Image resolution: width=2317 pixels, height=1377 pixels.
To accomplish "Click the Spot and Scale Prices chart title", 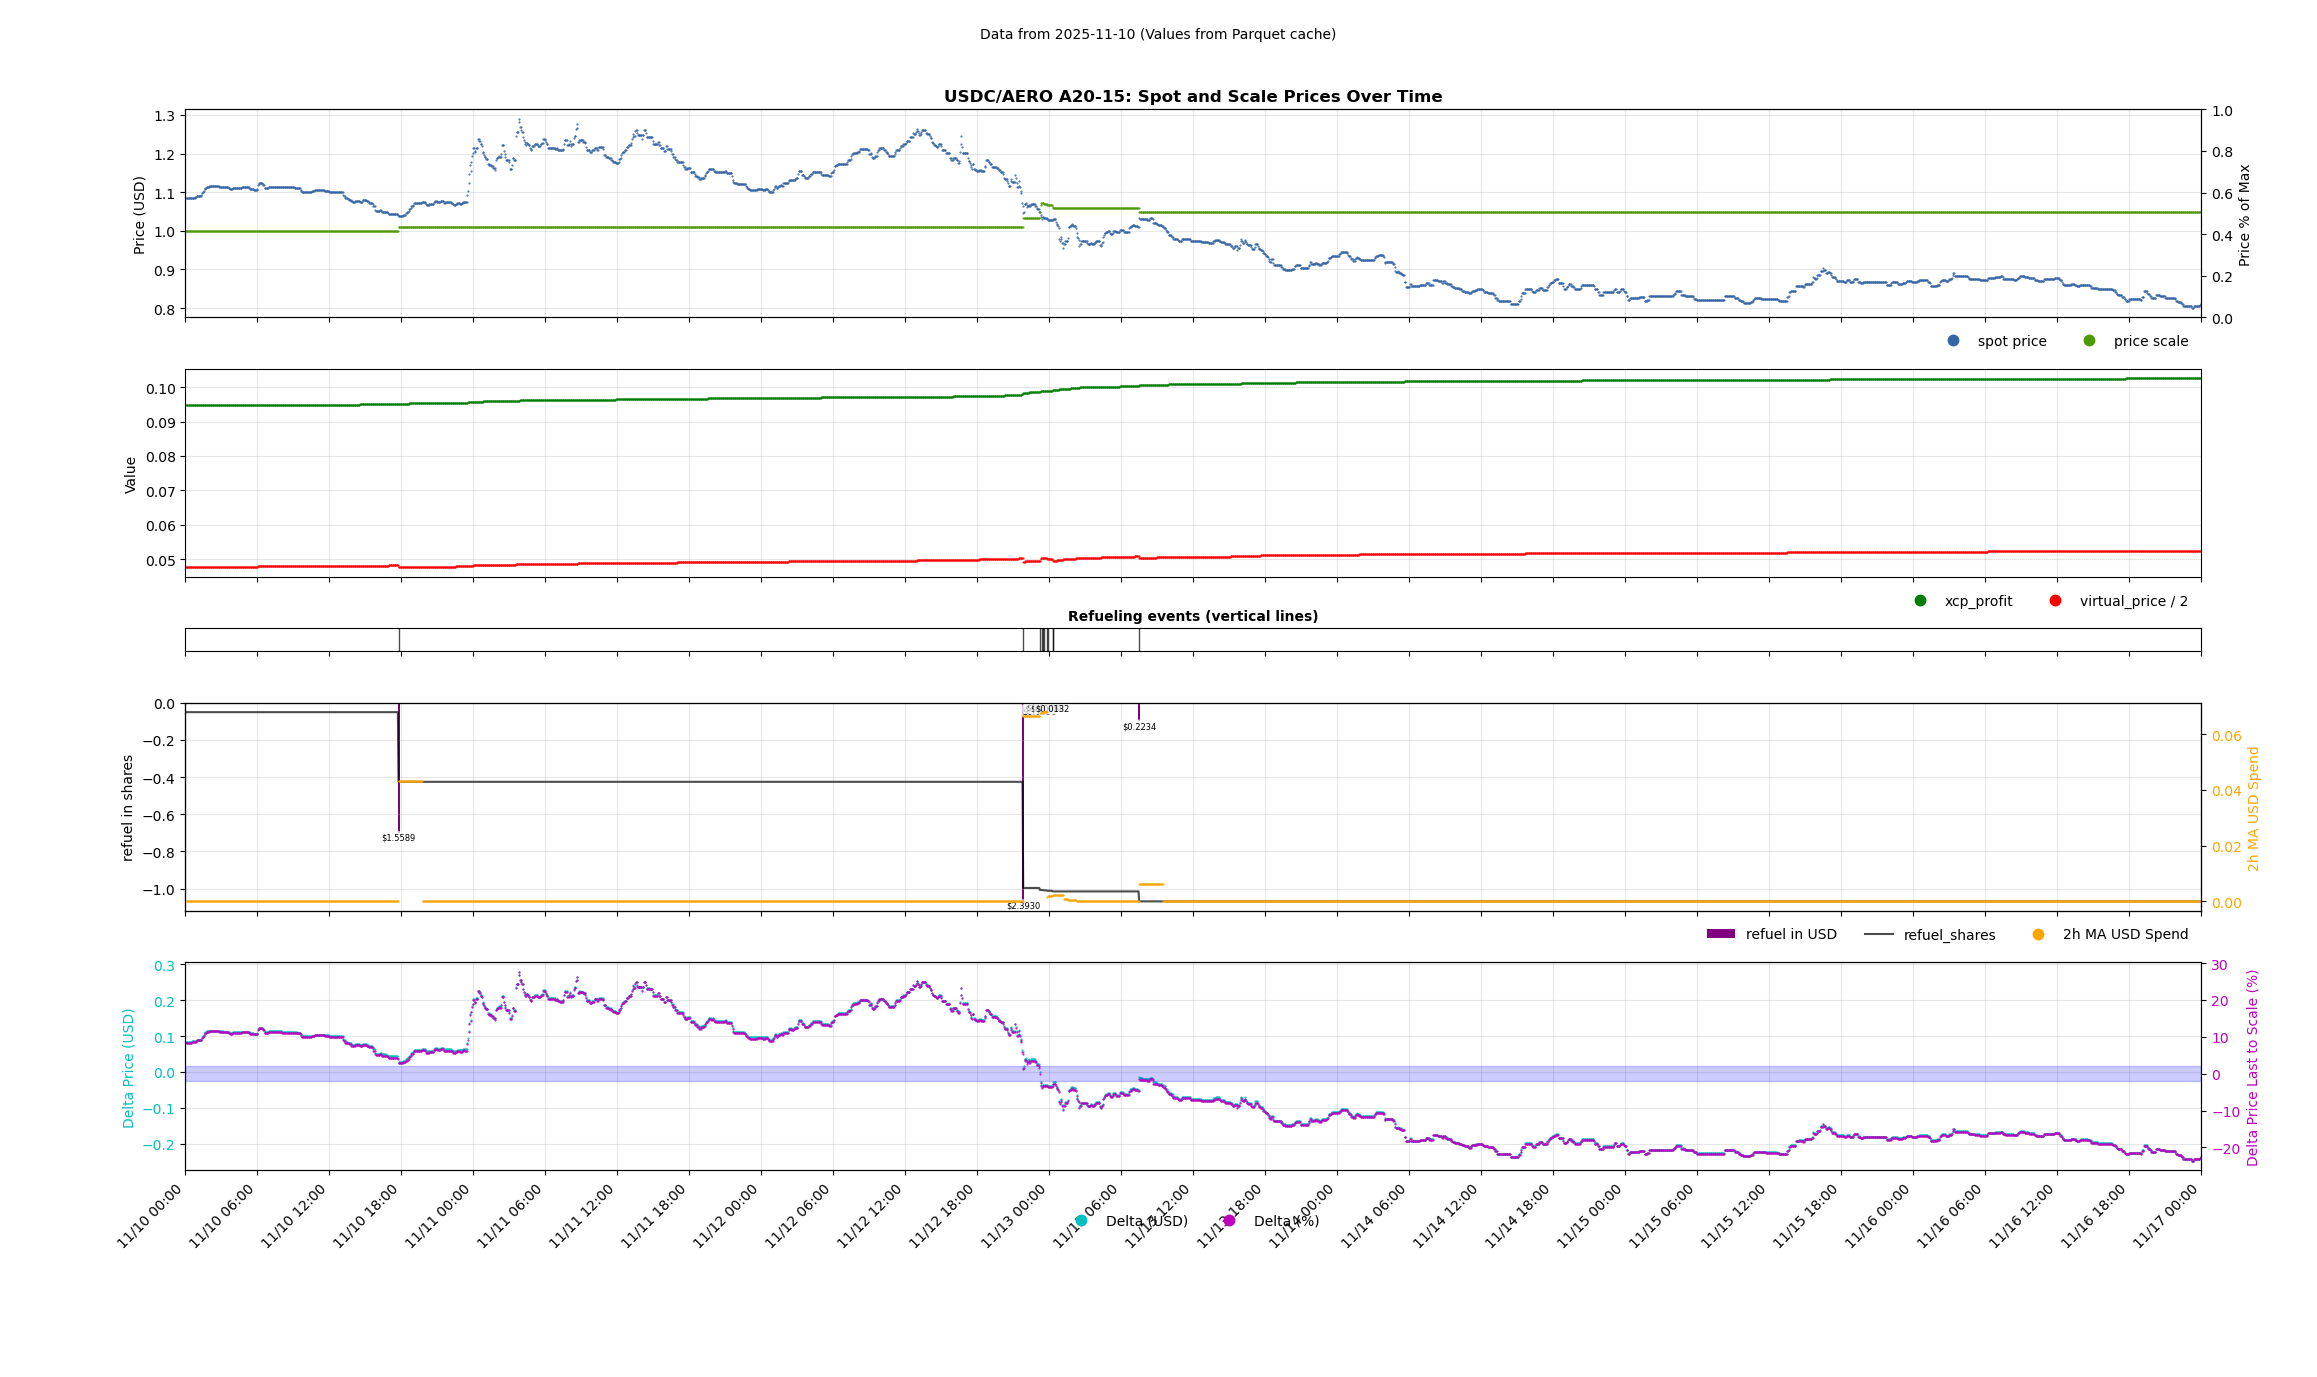I will [x=1192, y=97].
